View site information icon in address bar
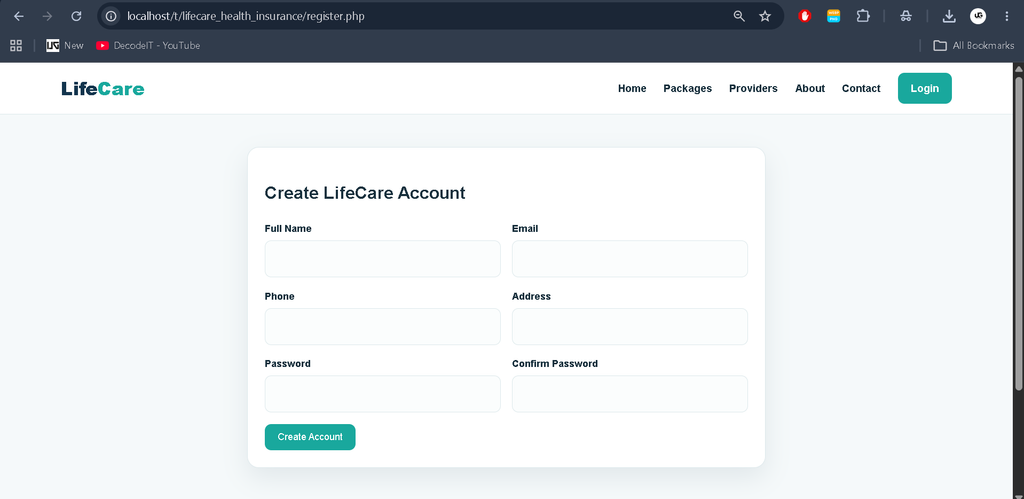This screenshot has height=499, width=1024. pos(111,16)
